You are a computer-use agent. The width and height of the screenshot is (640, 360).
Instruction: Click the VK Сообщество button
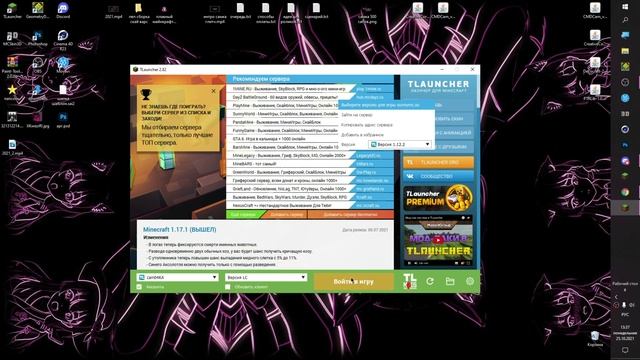pos(438,176)
